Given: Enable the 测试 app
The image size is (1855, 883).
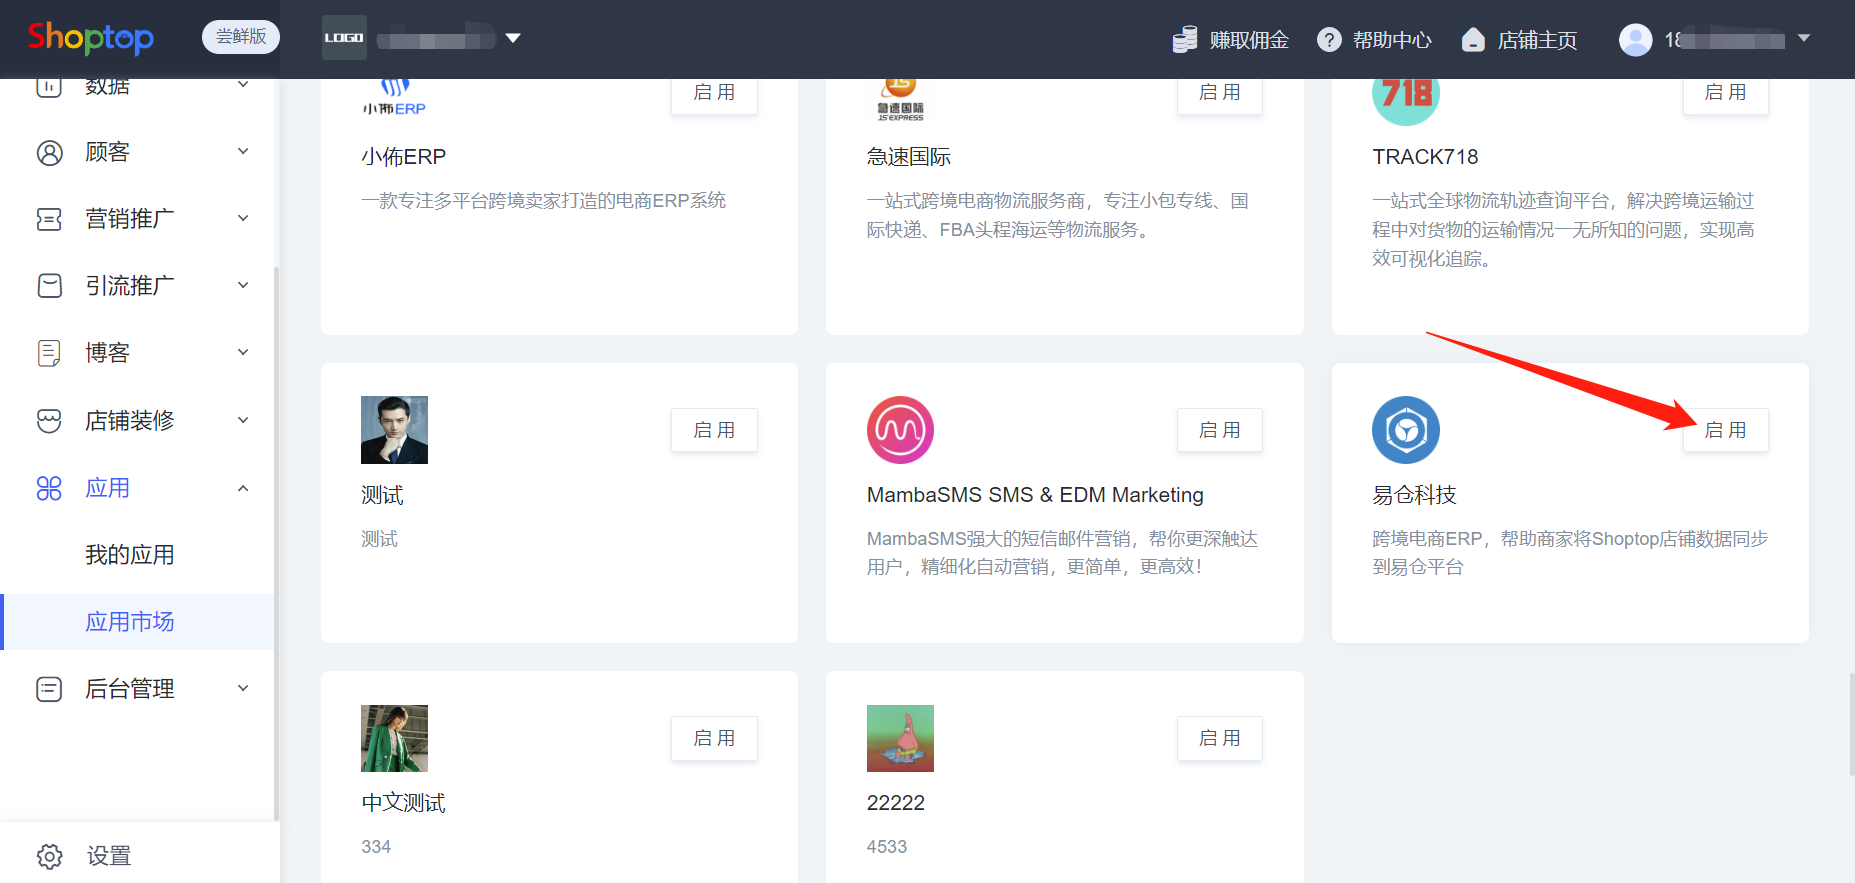Looking at the screenshot, I should pos(714,430).
